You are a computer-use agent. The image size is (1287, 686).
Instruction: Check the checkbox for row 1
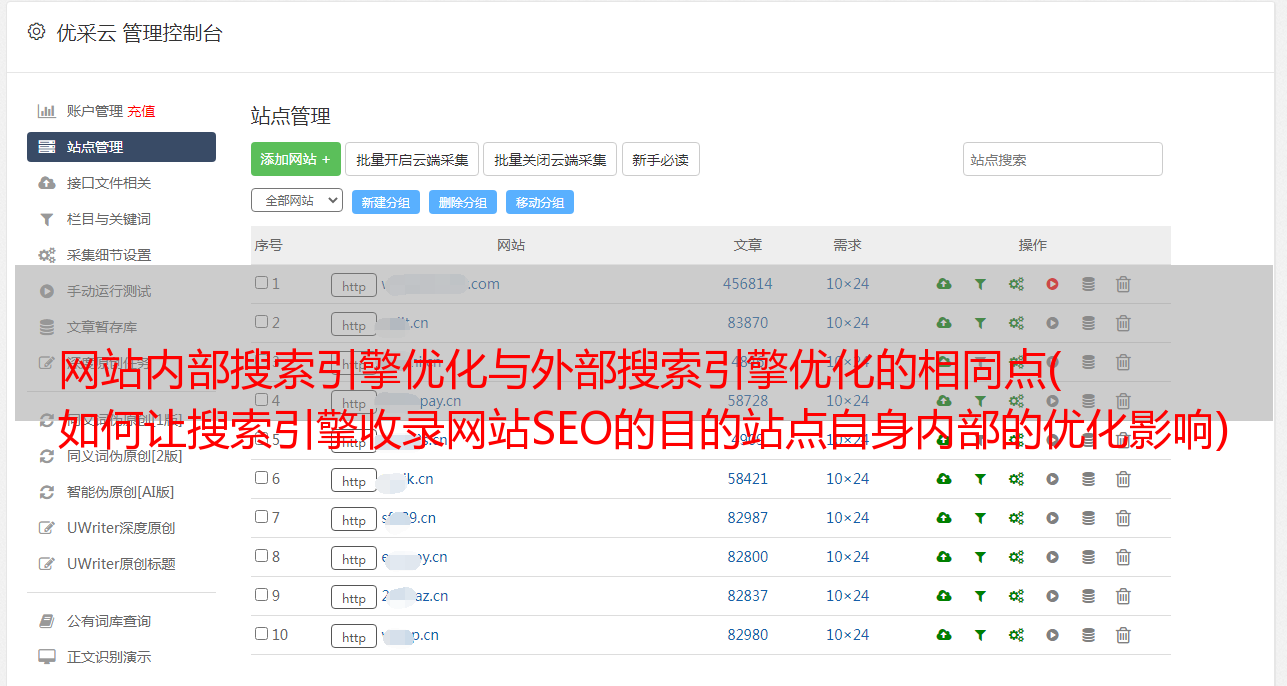(x=261, y=283)
